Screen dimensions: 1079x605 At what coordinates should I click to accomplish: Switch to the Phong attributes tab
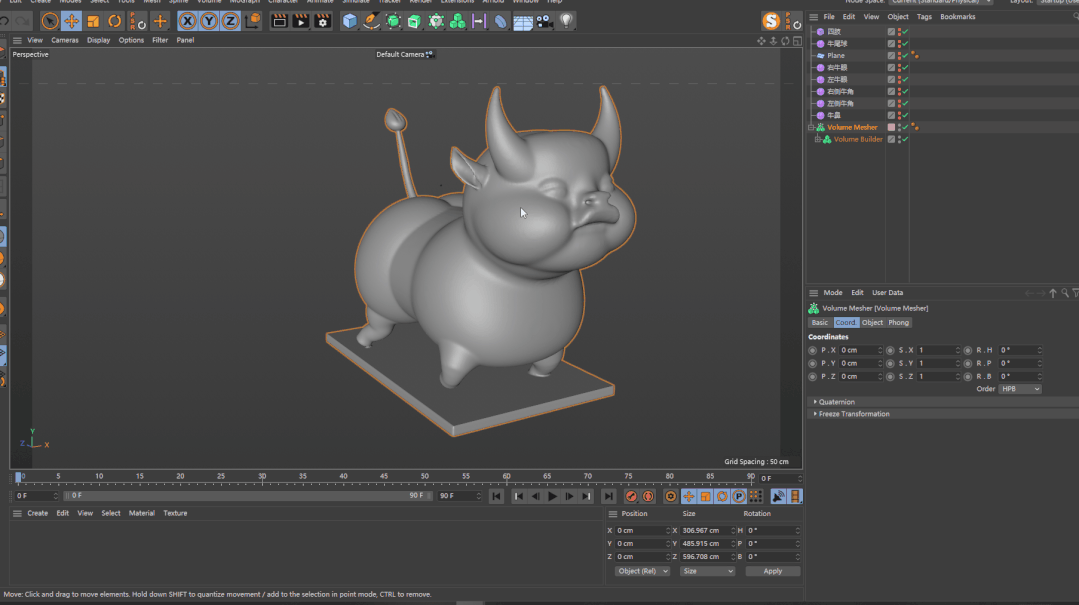(x=898, y=323)
